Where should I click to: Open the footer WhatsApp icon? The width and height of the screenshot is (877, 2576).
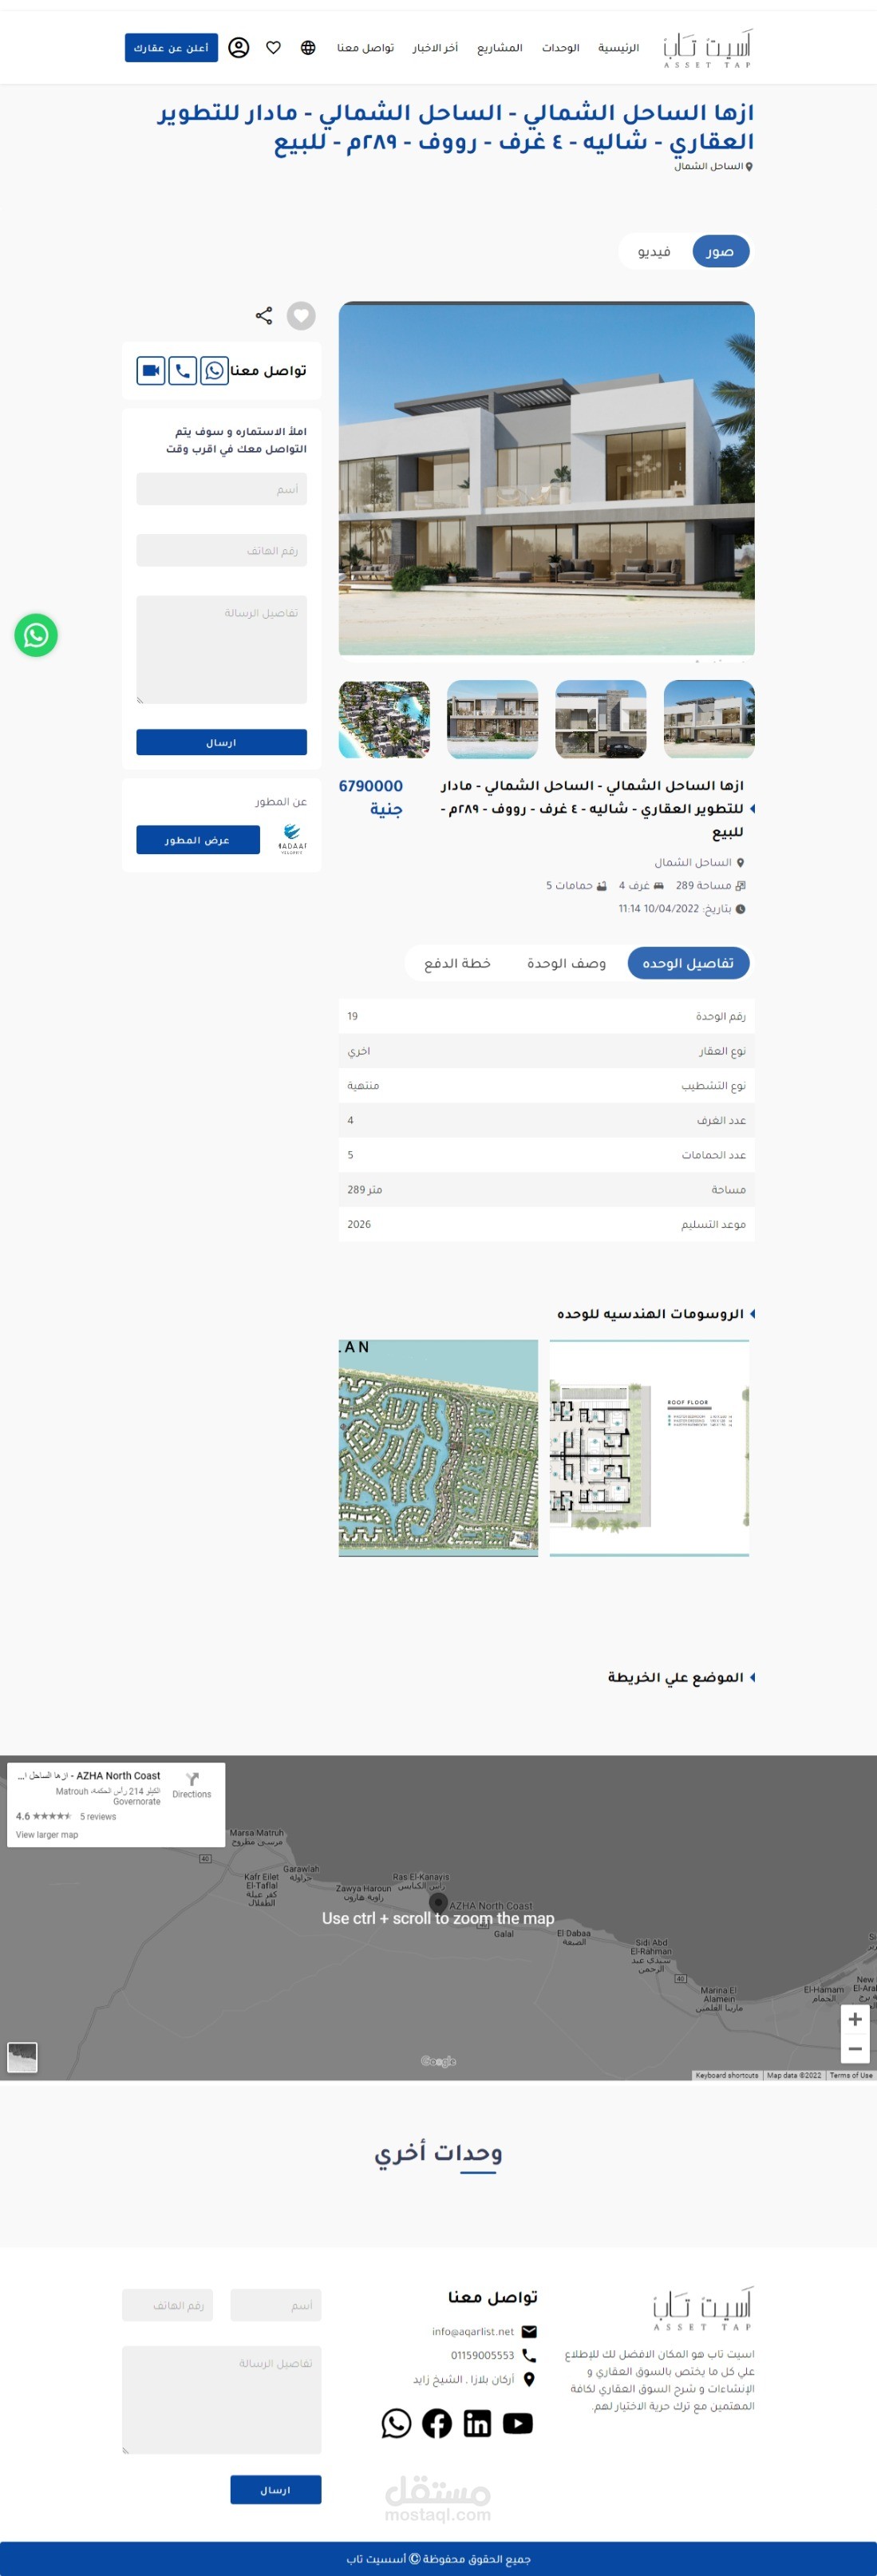(x=396, y=2422)
